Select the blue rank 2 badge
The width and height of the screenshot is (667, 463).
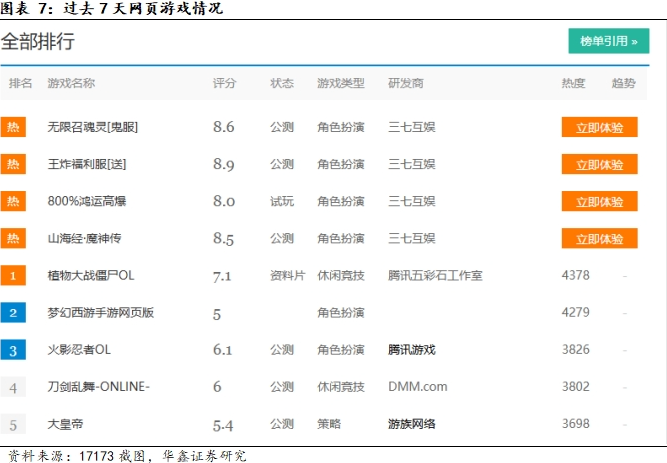13,313
